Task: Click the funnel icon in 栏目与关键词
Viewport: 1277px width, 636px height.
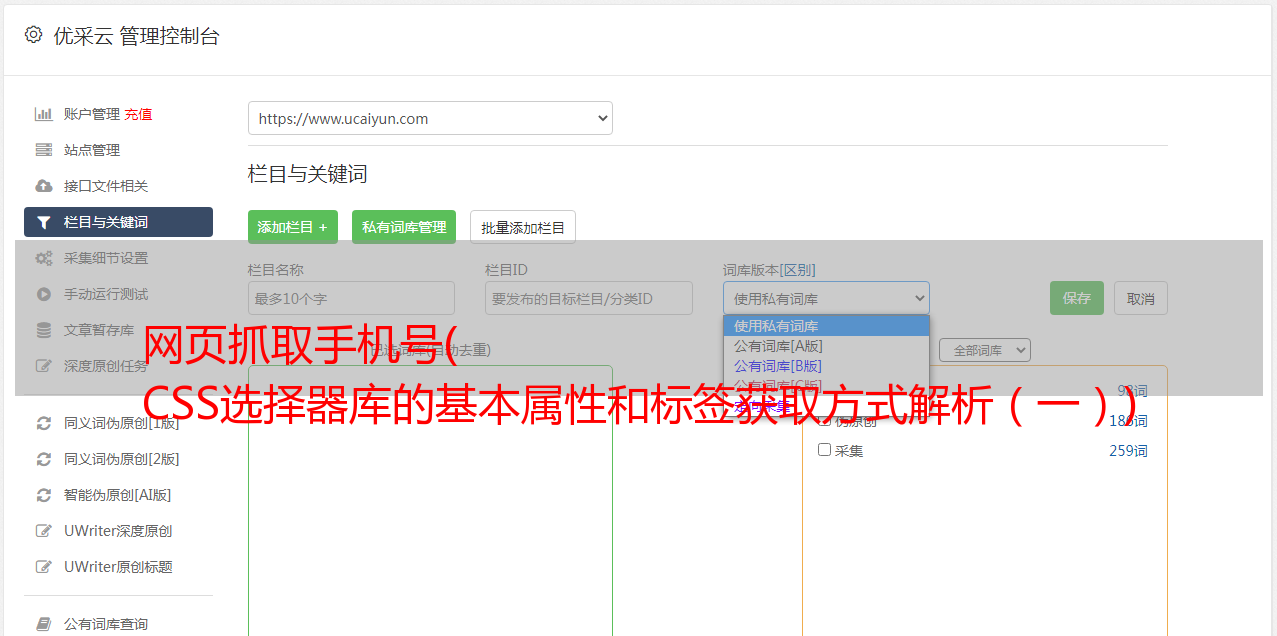Action: click(43, 222)
